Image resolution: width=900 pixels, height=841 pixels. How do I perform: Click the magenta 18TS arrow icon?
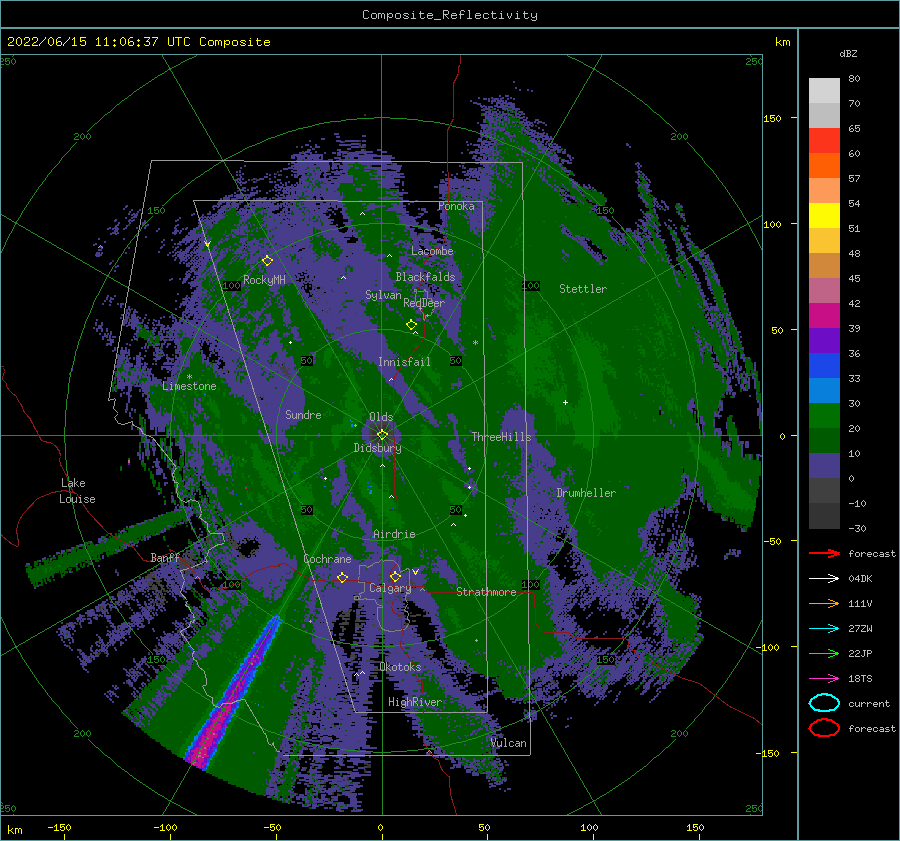[x=824, y=679]
